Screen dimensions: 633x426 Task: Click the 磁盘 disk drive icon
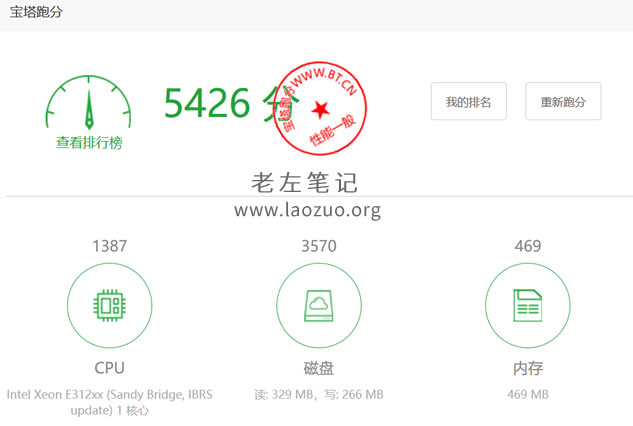click(x=319, y=305)
